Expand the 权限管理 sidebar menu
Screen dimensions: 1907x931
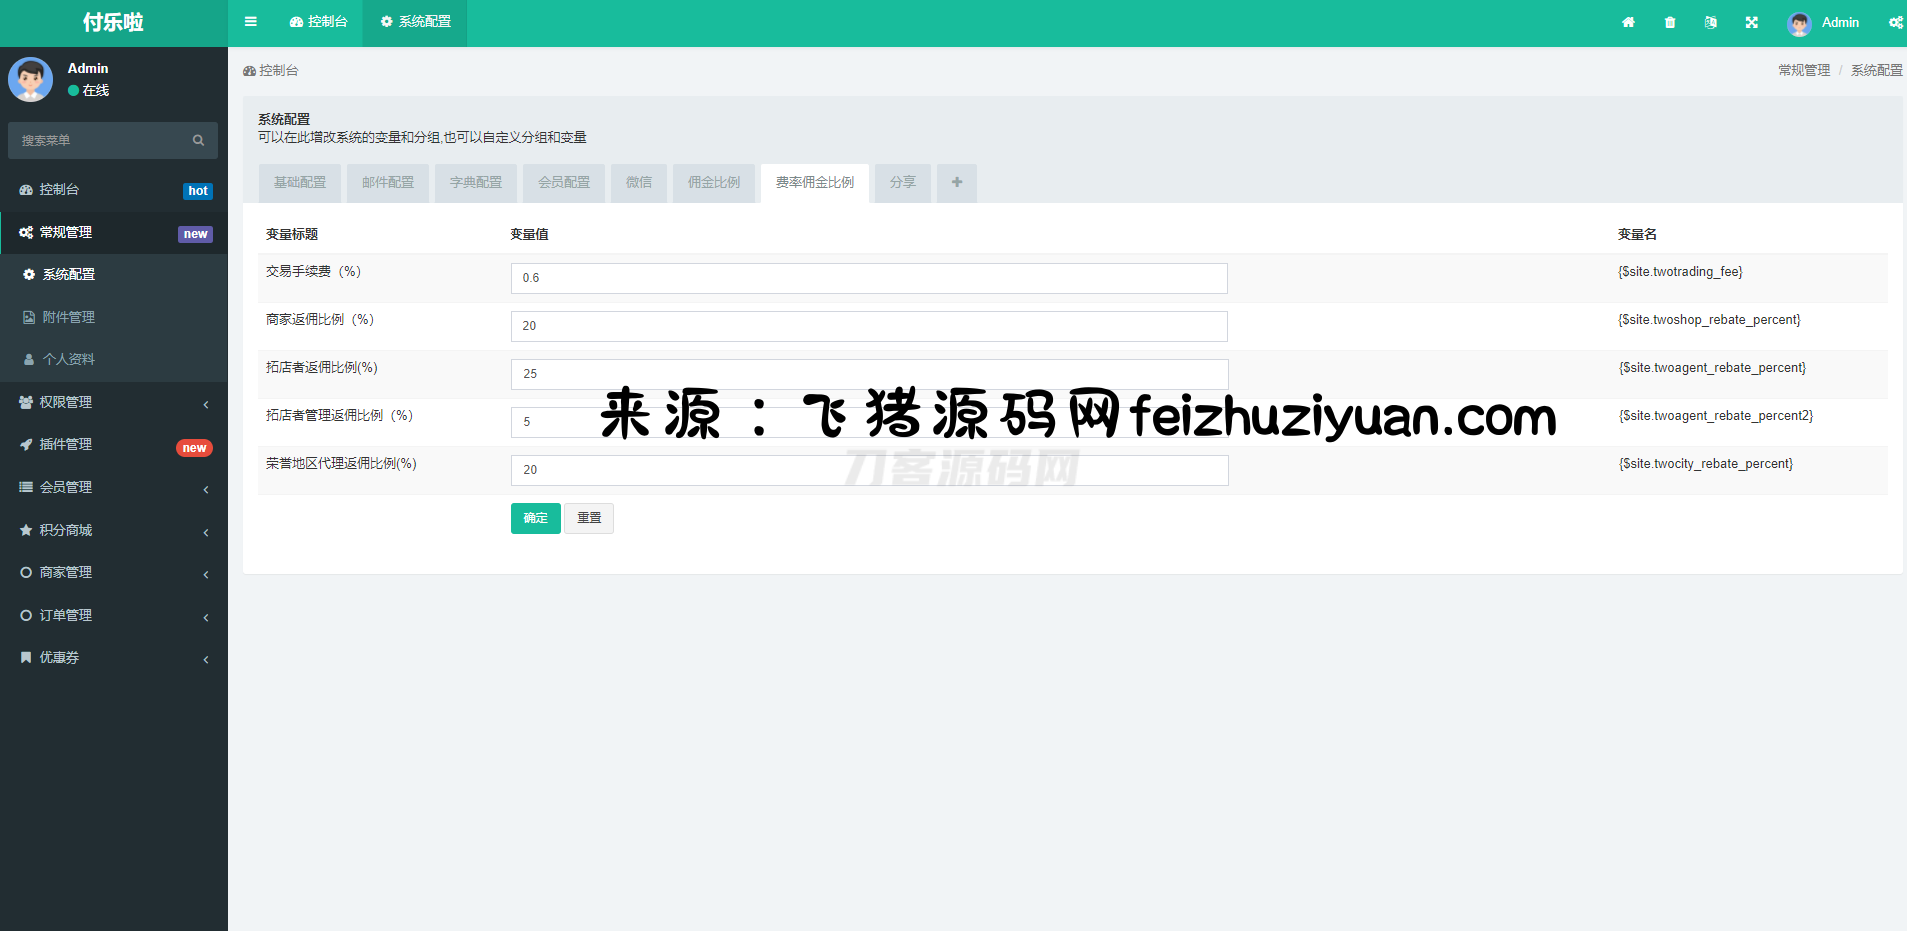click(x=113, y=402)
